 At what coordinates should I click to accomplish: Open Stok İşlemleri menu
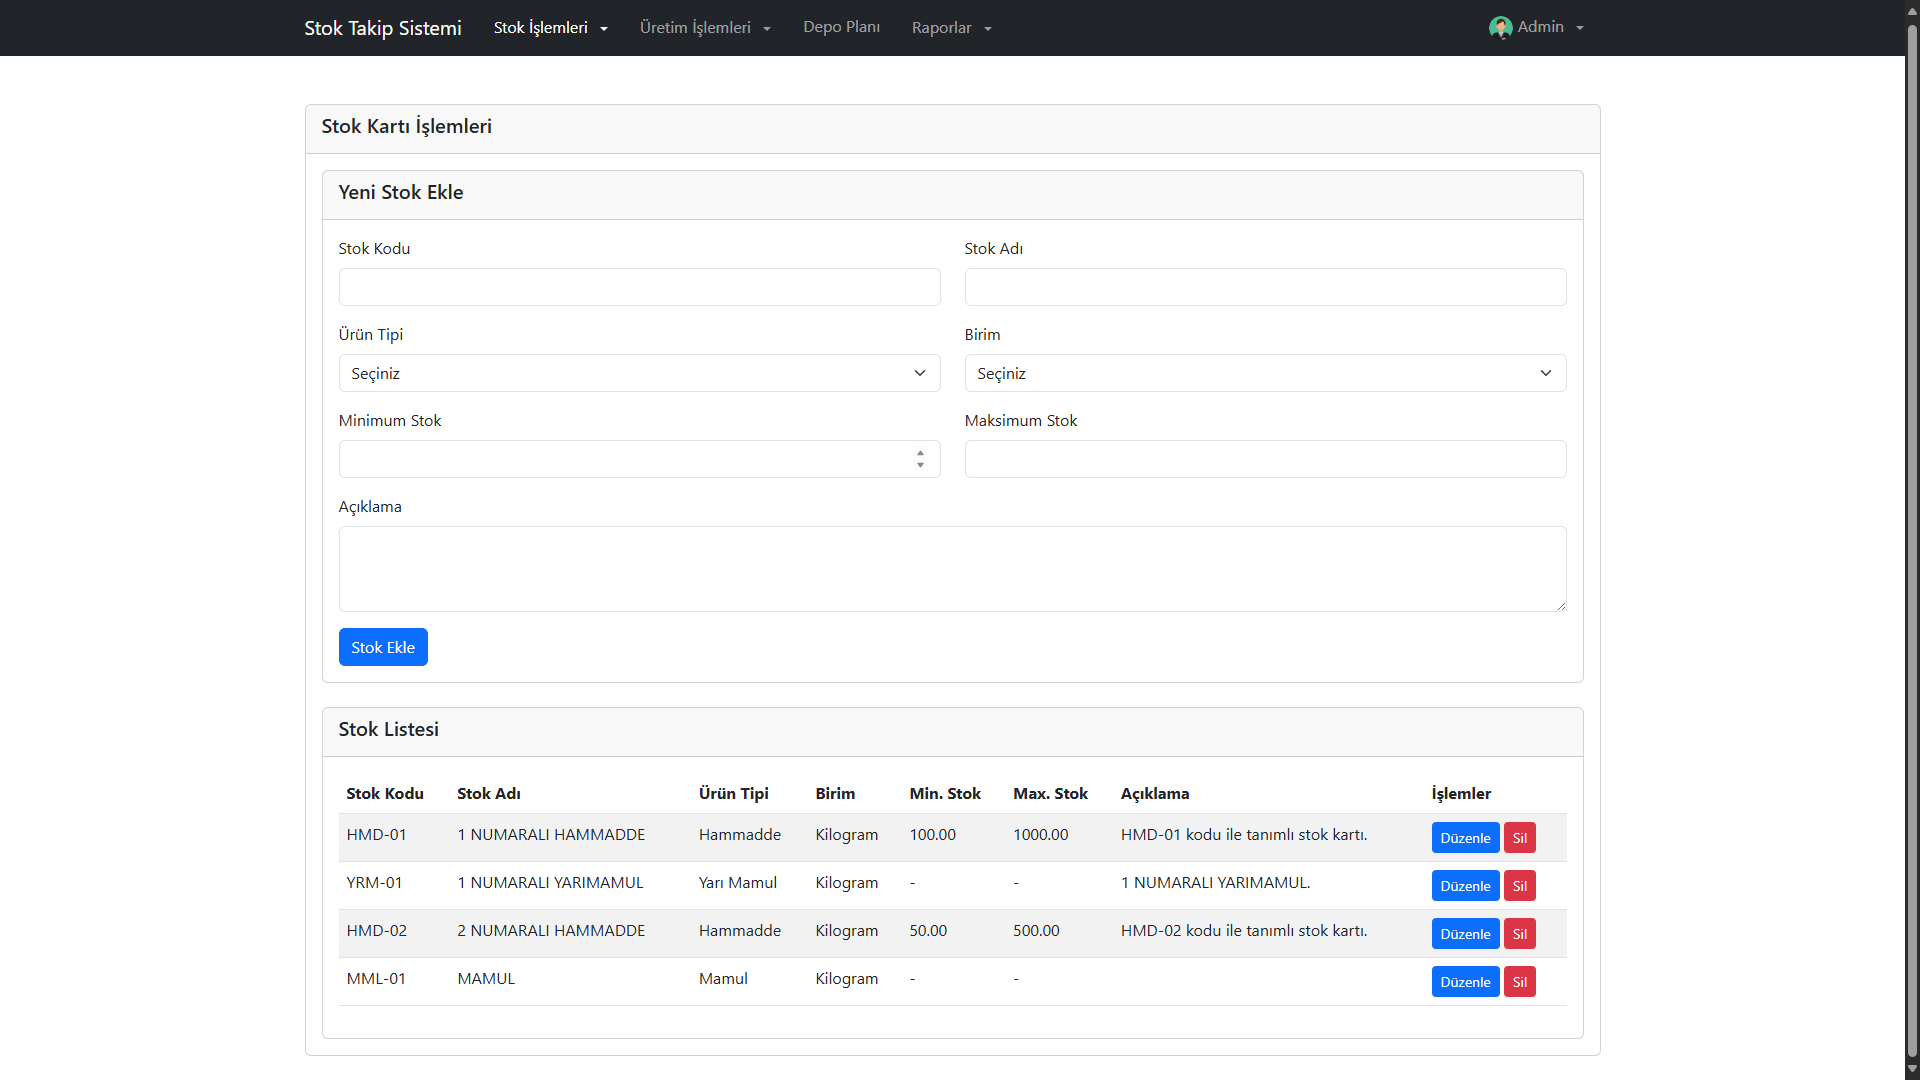[x=551, y=28]
